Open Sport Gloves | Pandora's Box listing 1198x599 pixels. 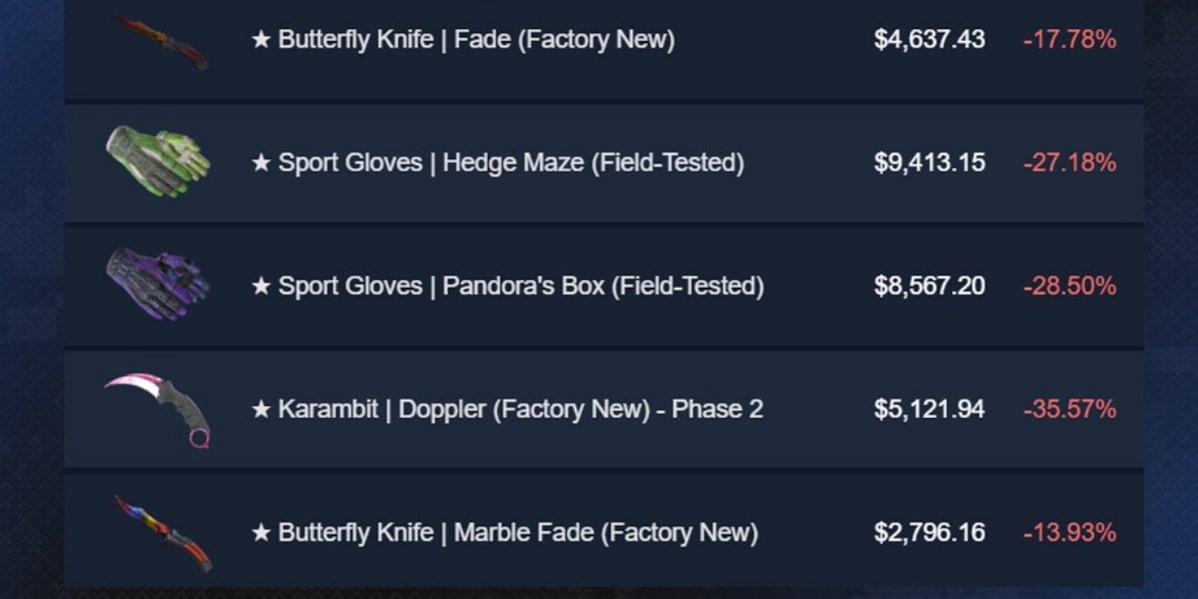tap(507, 287)
